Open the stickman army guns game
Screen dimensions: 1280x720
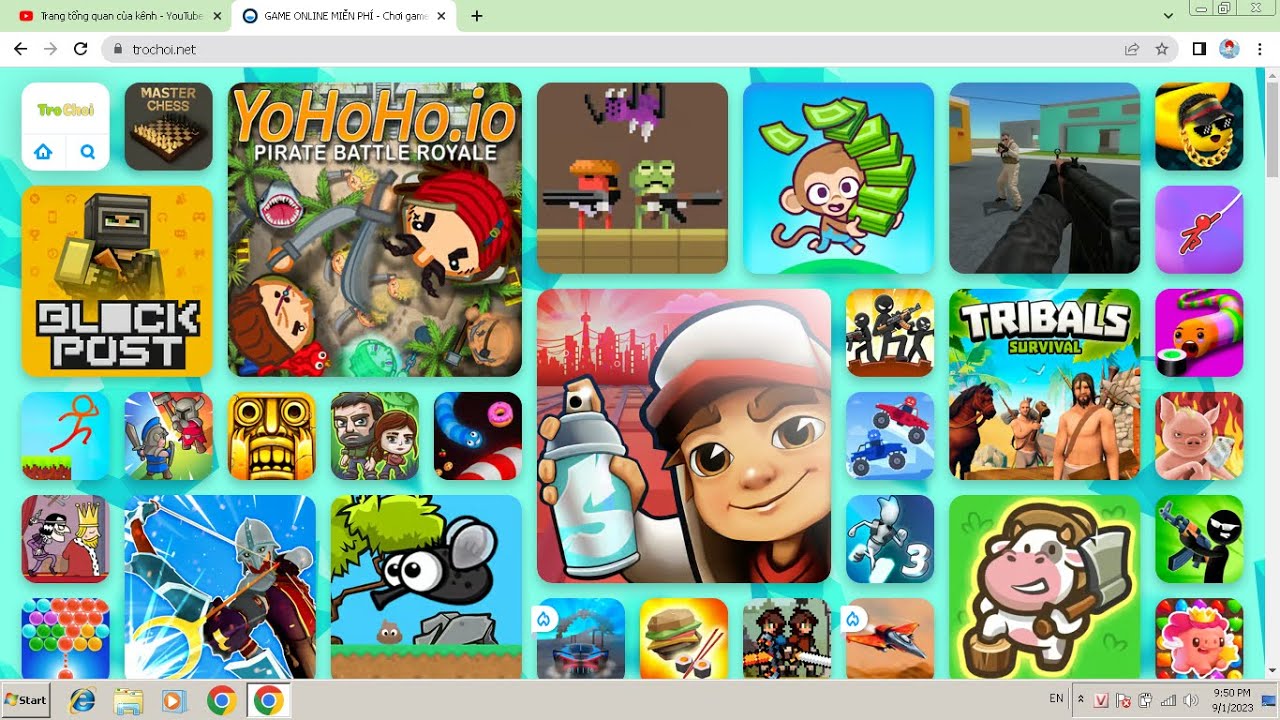[890, 333]
